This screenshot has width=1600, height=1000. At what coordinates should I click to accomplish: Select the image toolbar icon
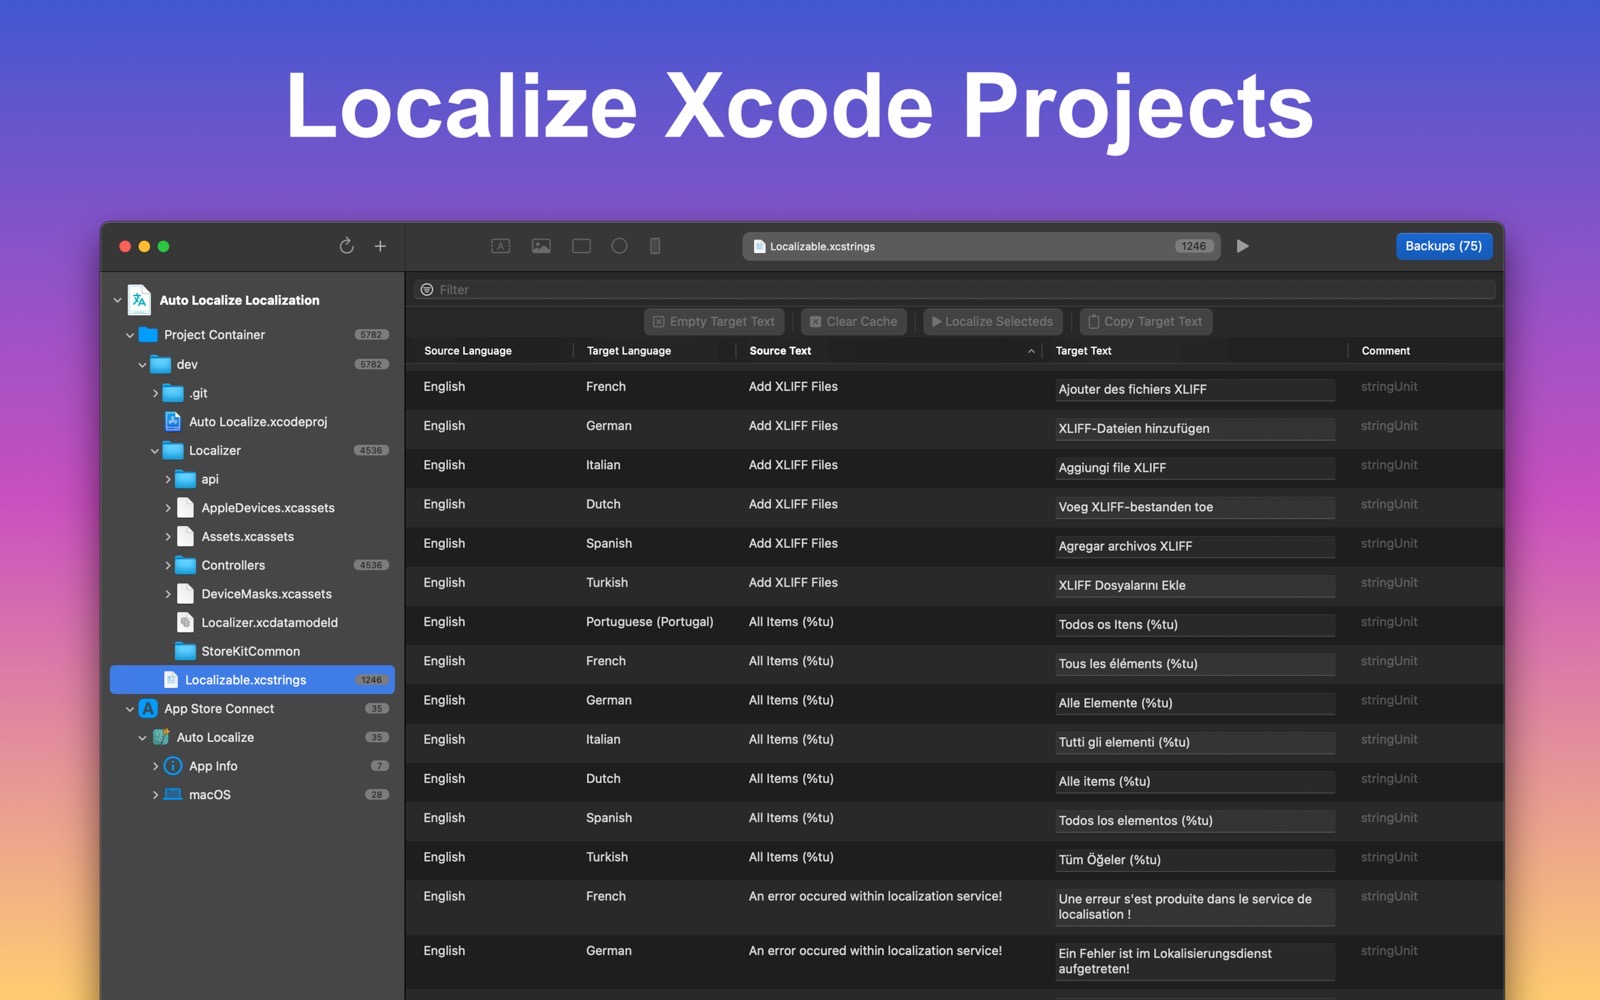point(541,246)
